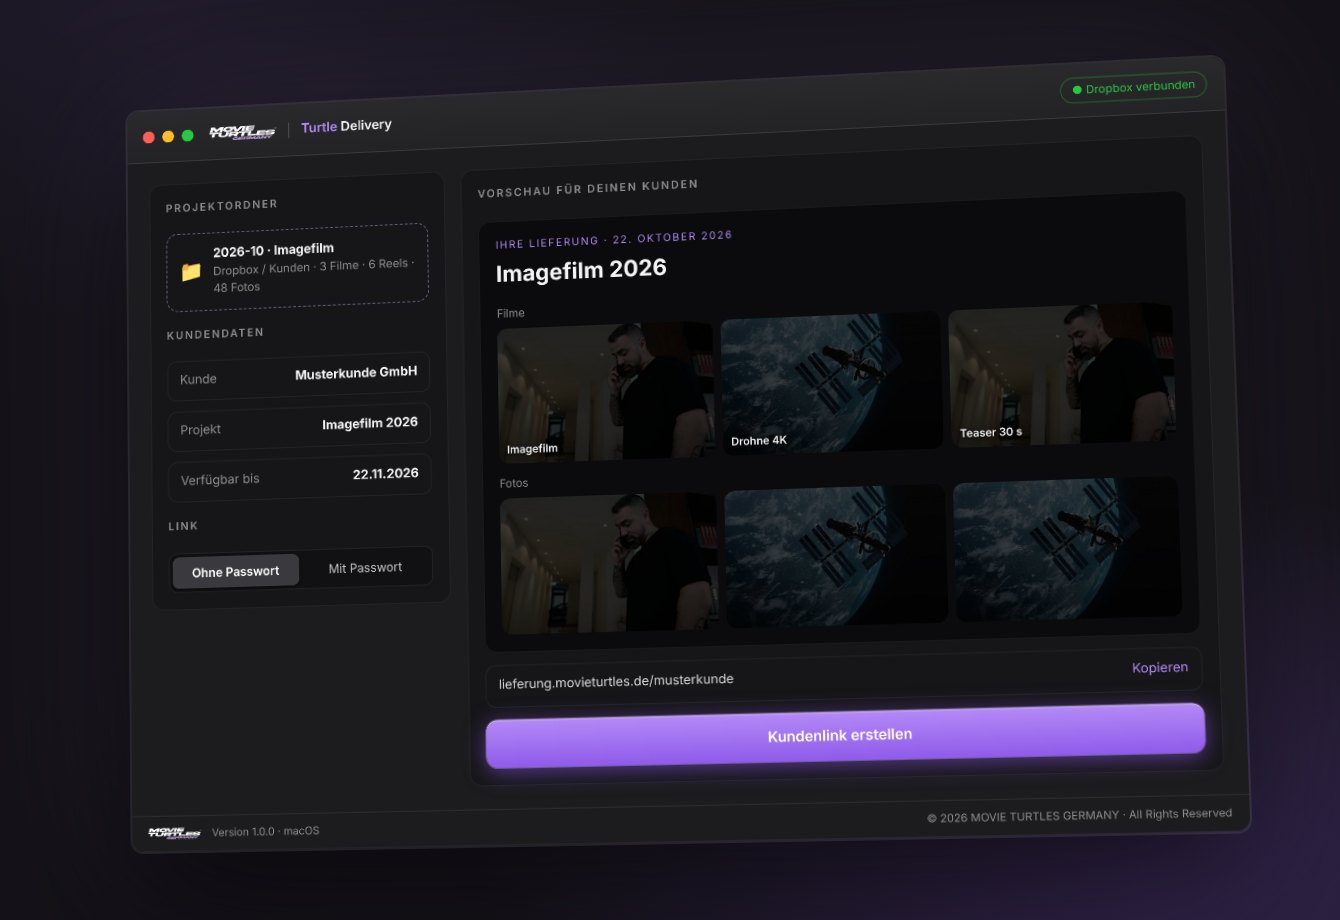This screenshot has width=1340, height=920.
Task: Click the Verfügbar bis date field
Action: click(x=299, y=476)
